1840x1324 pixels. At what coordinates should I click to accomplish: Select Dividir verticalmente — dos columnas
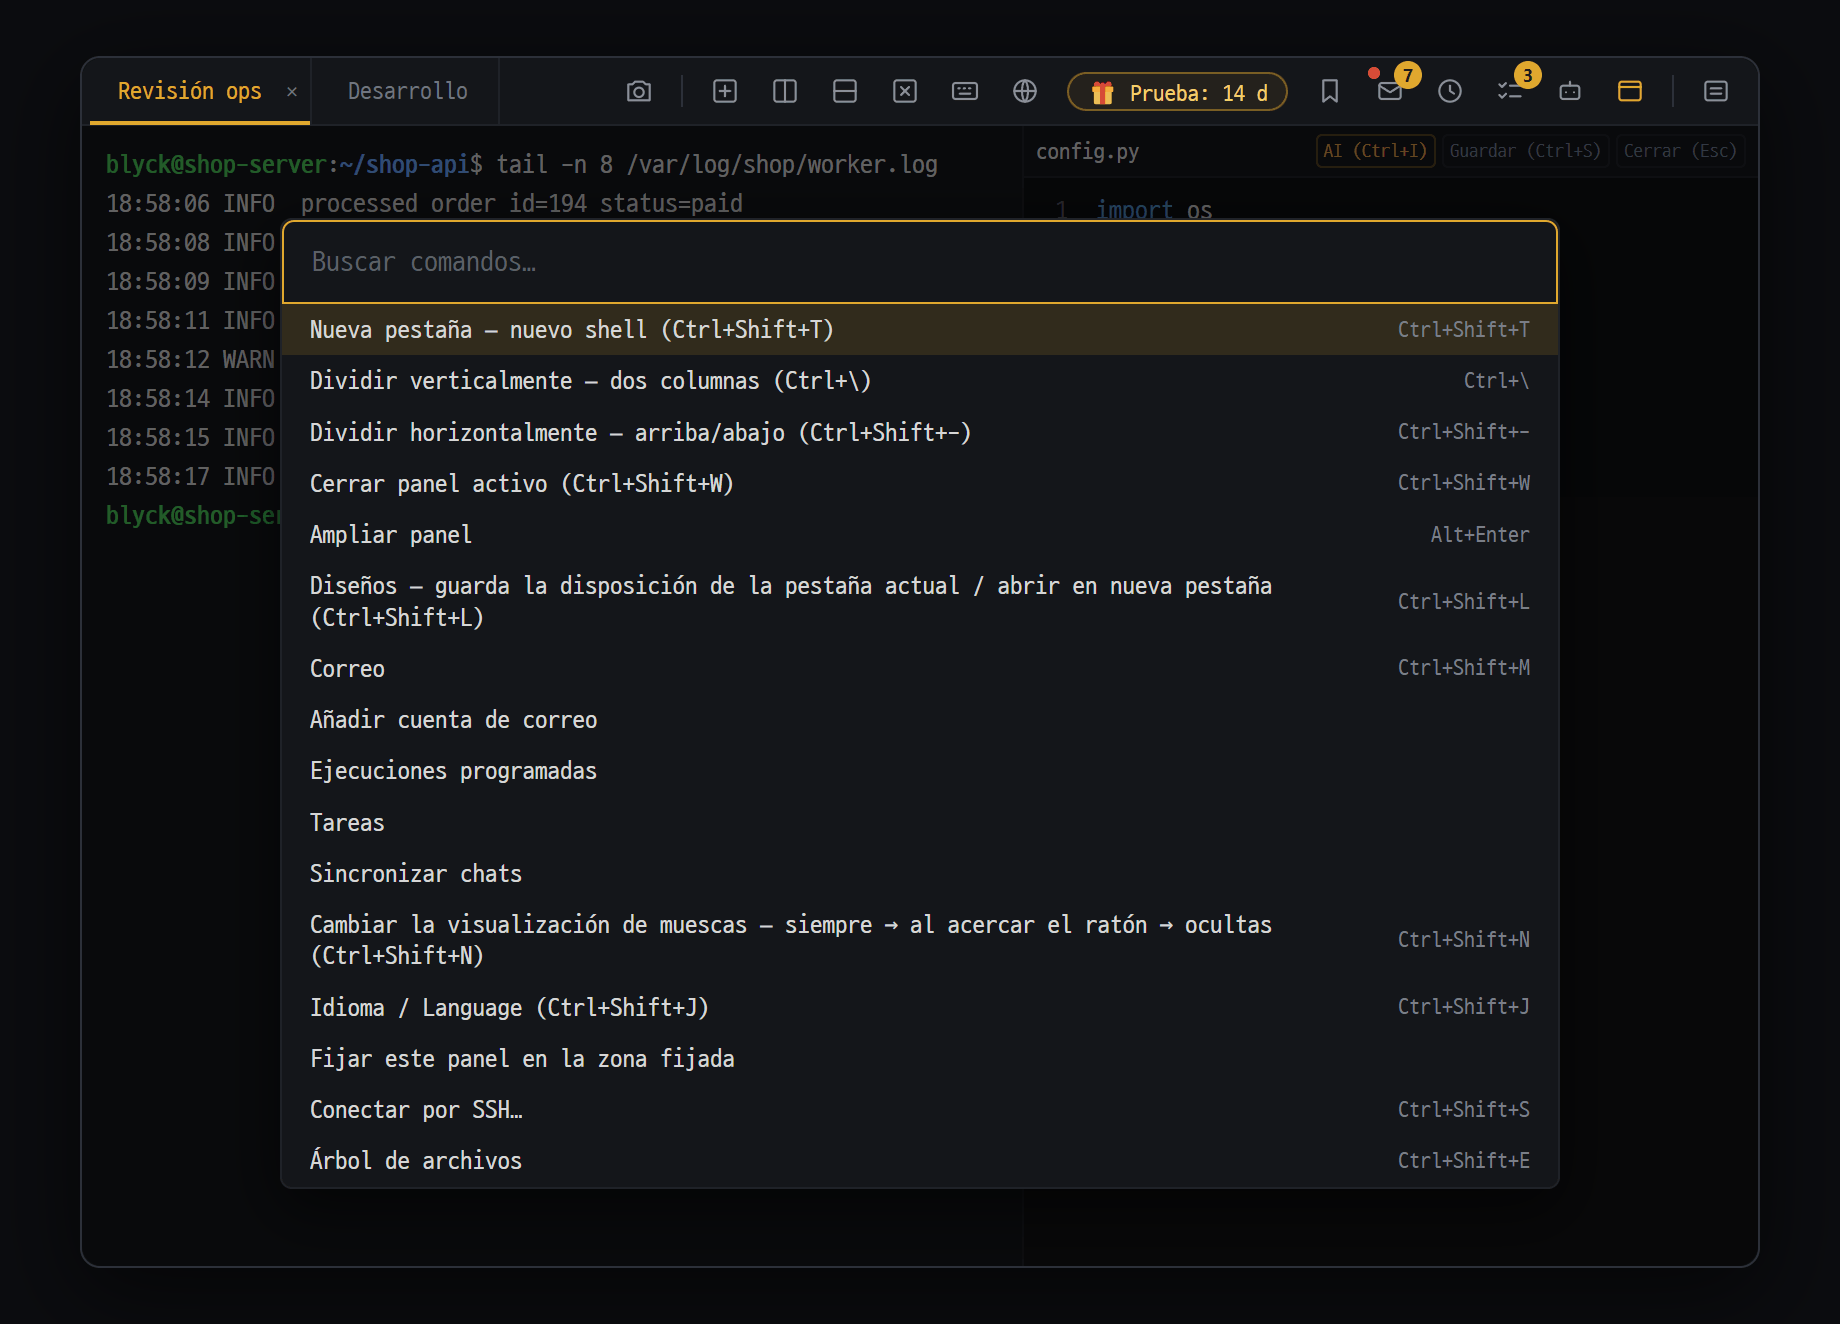pyautogui.click(x=920, y=381)
